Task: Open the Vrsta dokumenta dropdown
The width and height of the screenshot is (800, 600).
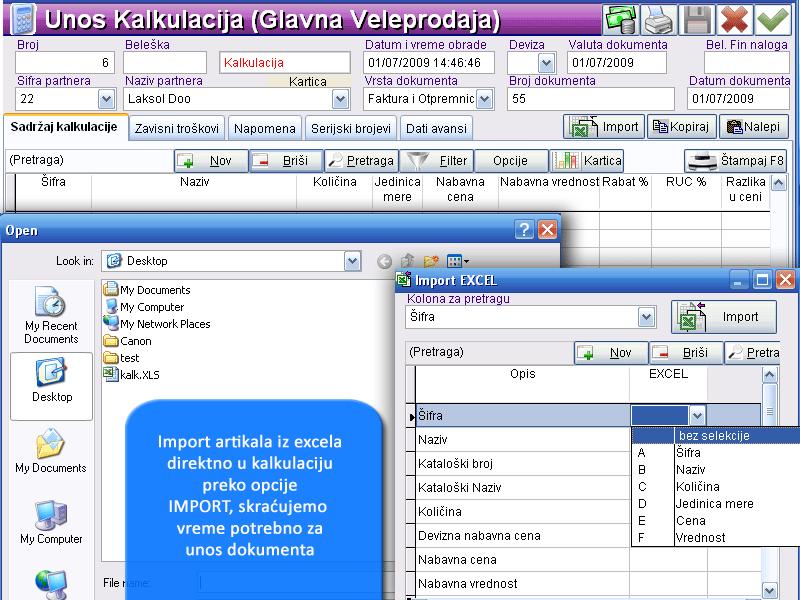Action: 485,99
